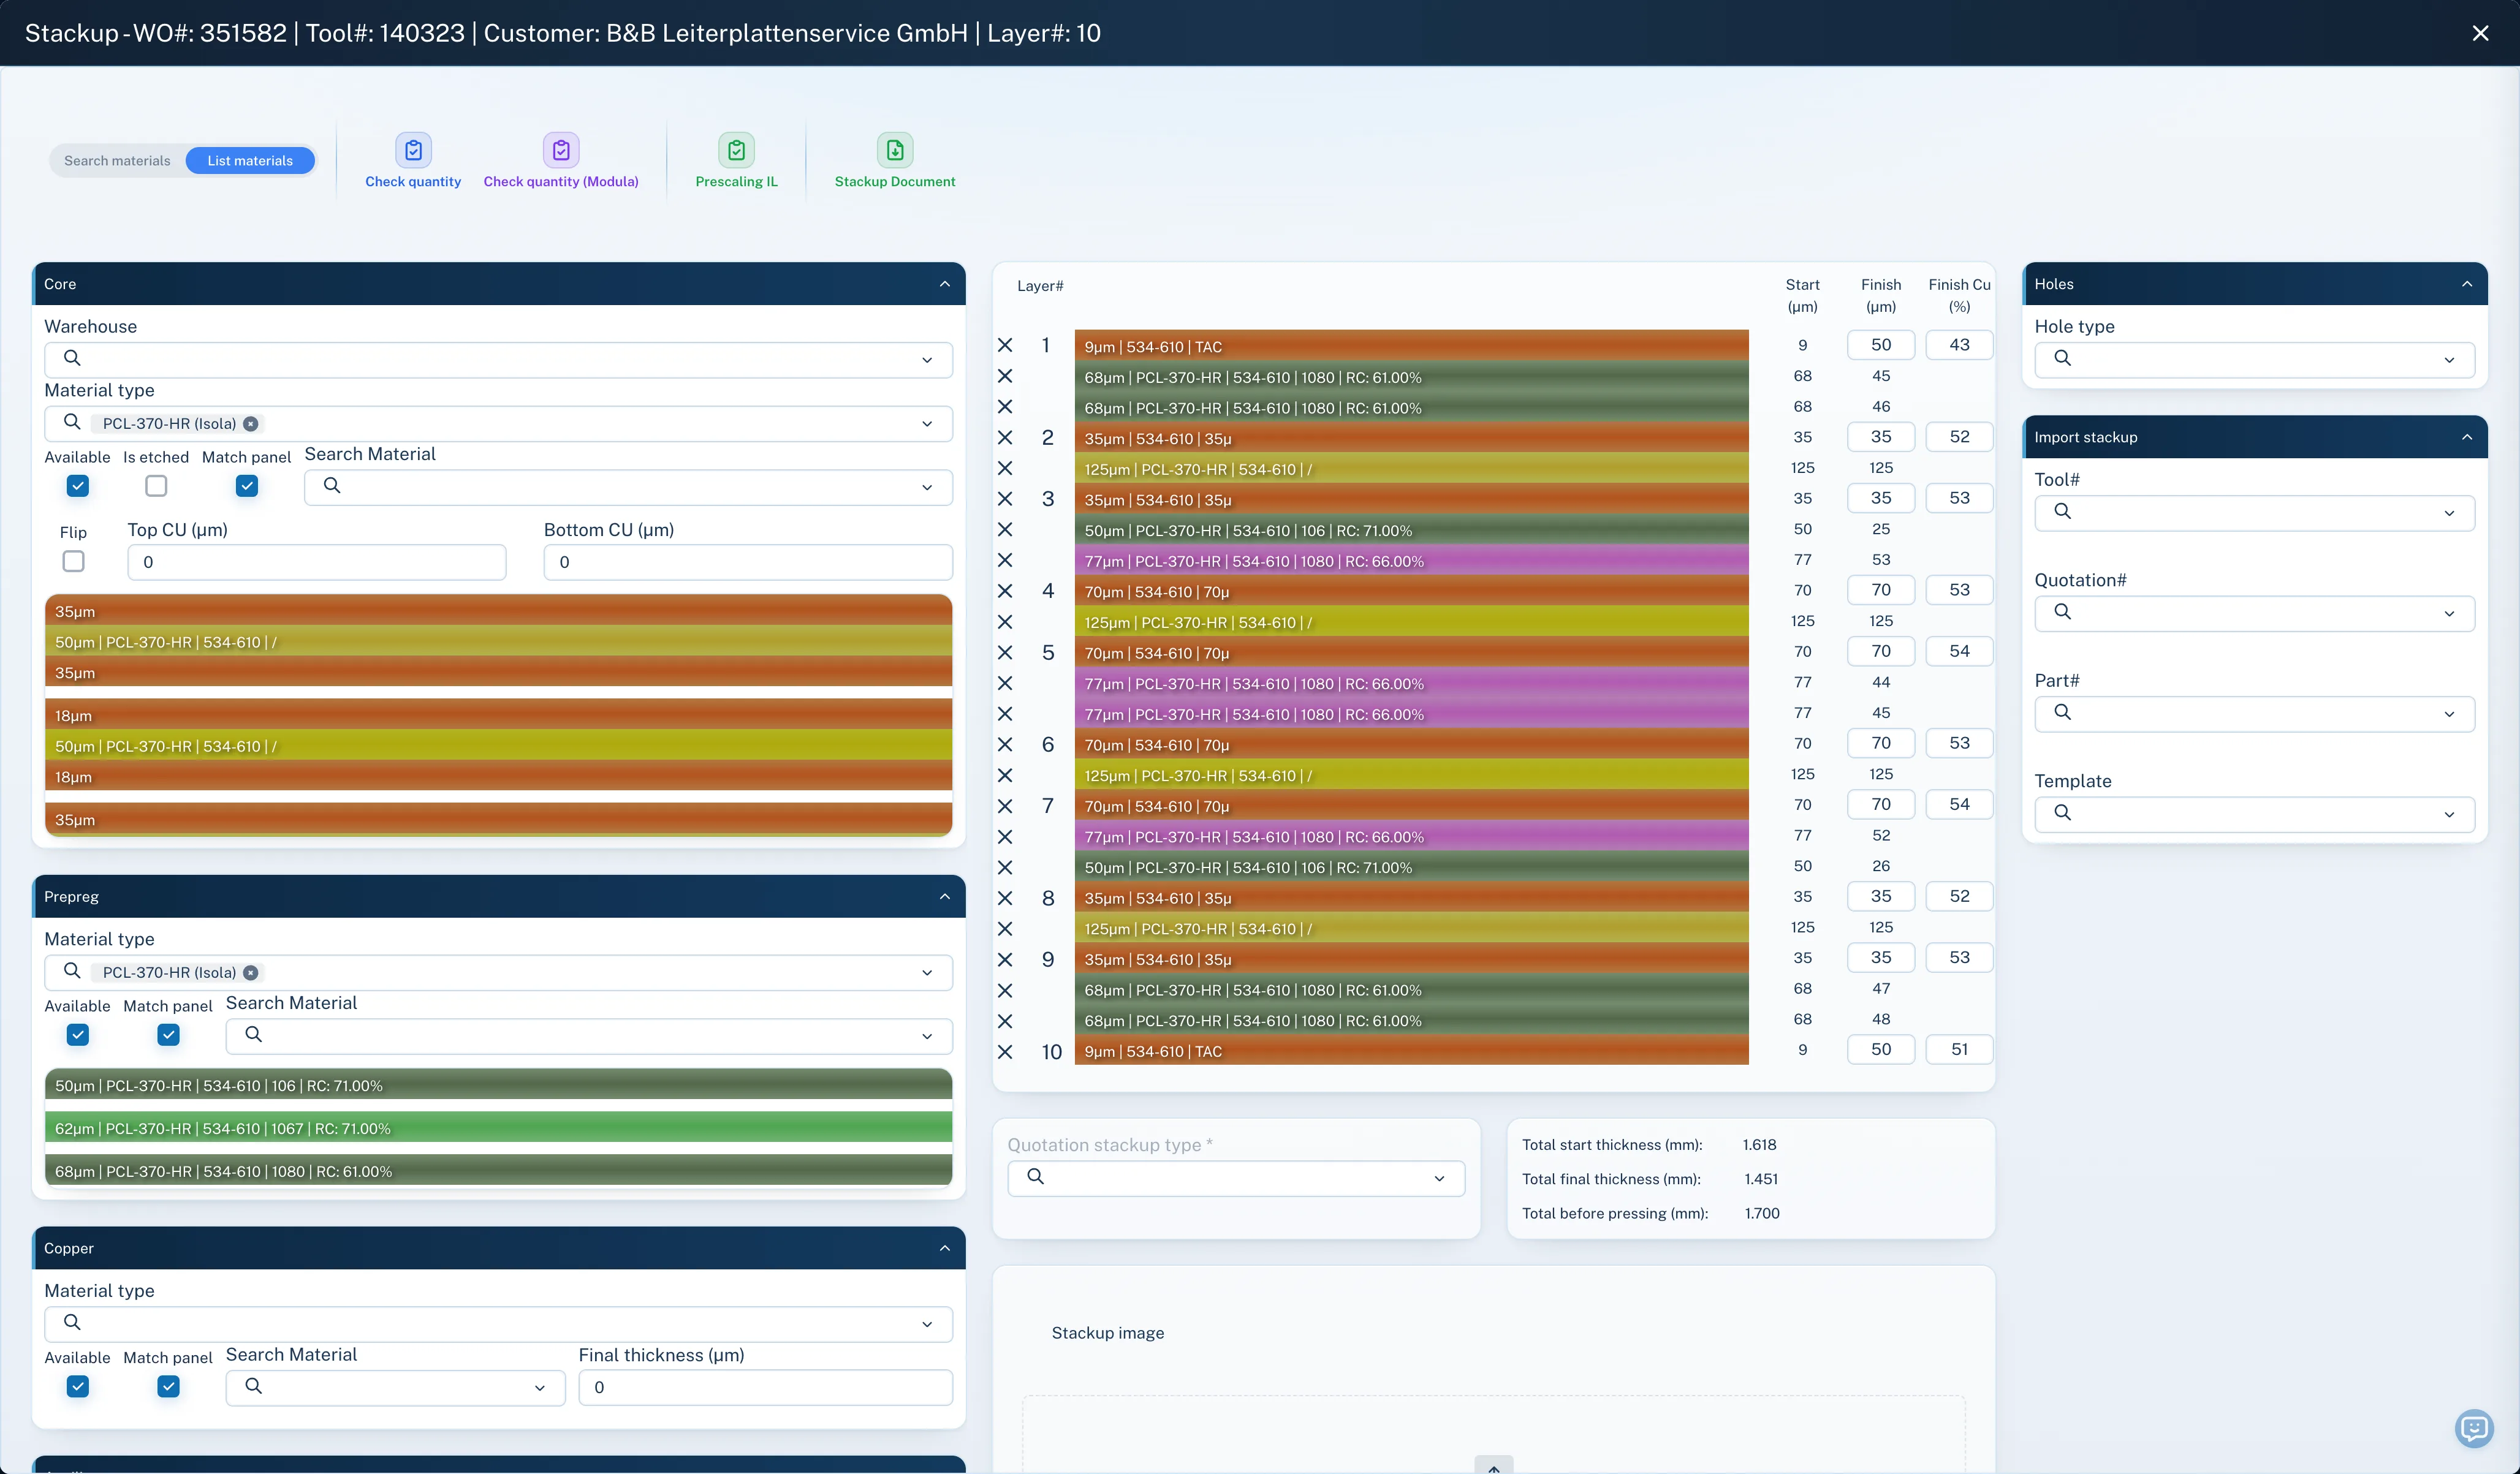The width and height of the screenshot is (2520, 1474).
Task: Switch to Search materials tab
Action: pos(117,161)
